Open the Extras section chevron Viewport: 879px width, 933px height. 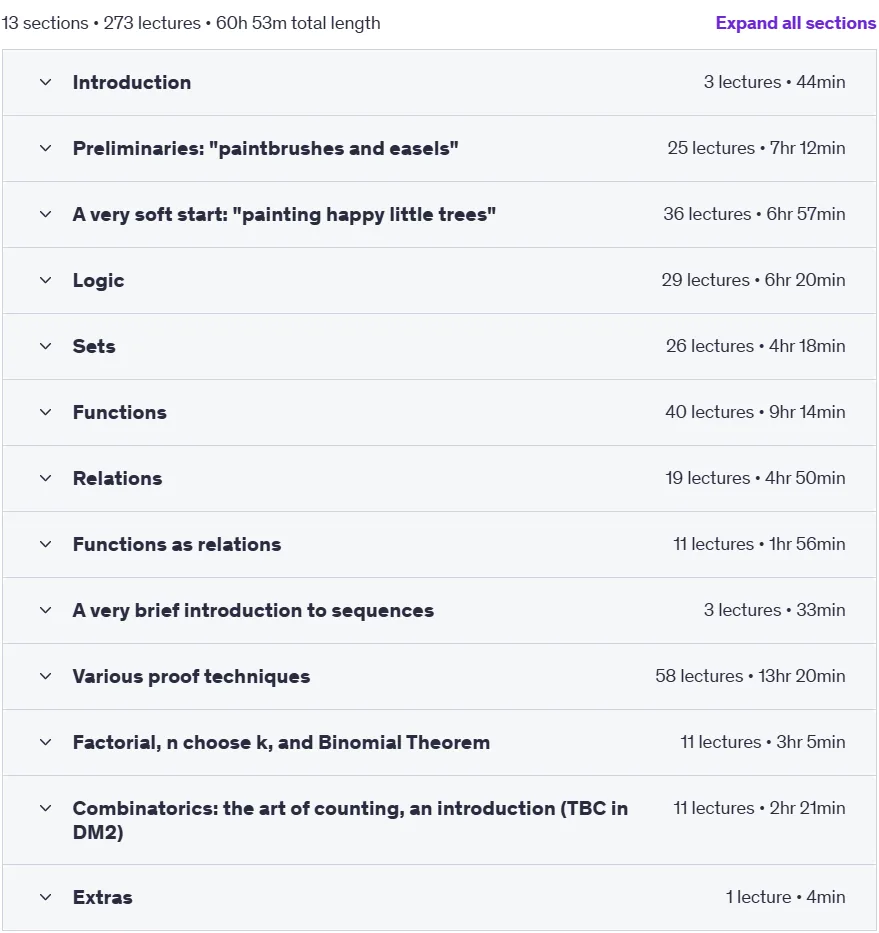(46, 897)
